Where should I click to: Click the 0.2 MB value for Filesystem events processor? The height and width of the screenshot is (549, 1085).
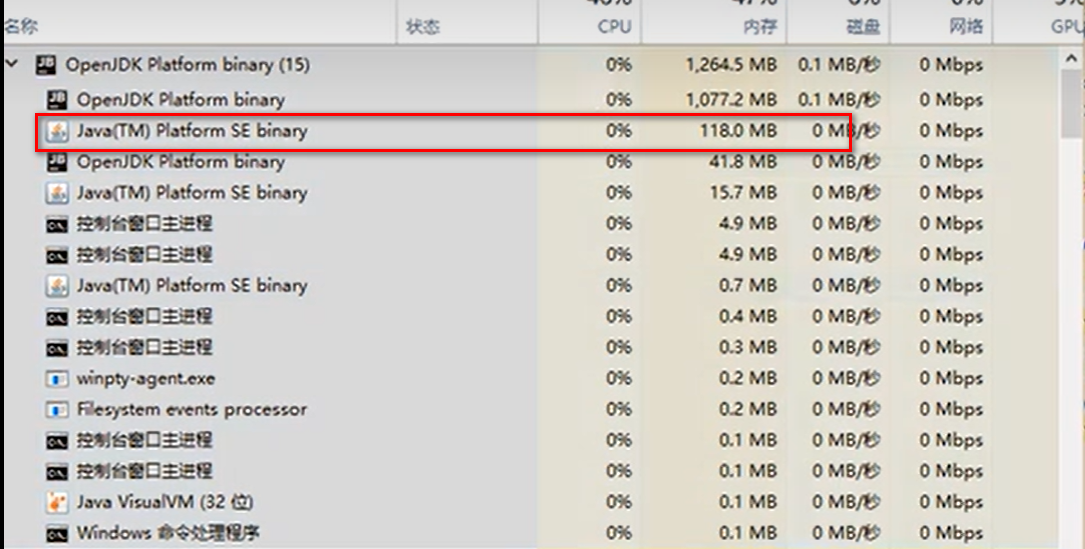[748, 410]
